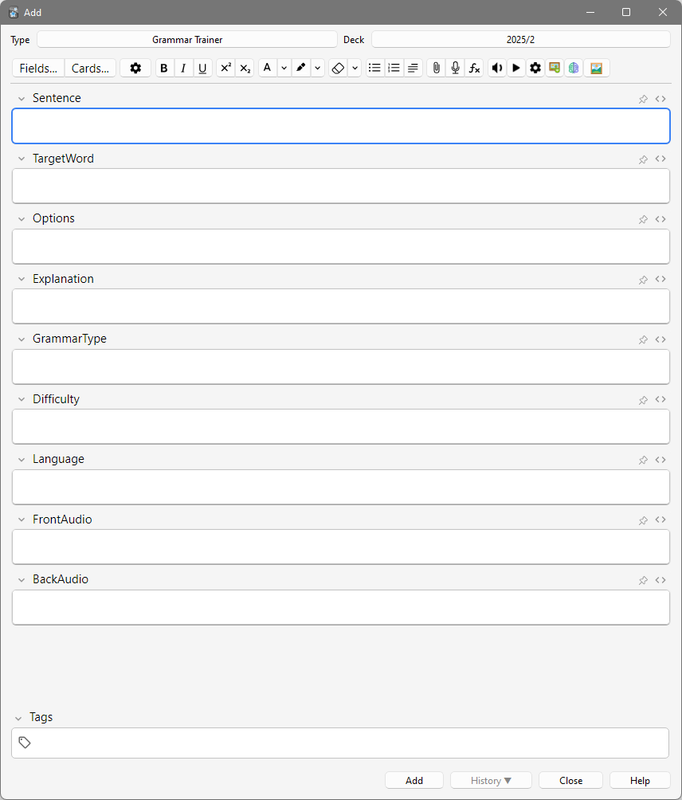This screenshot has width=682, height=800.
Task: Apply highlight color with the marker button
Action: pyautogui.click(x=301, y=68)
